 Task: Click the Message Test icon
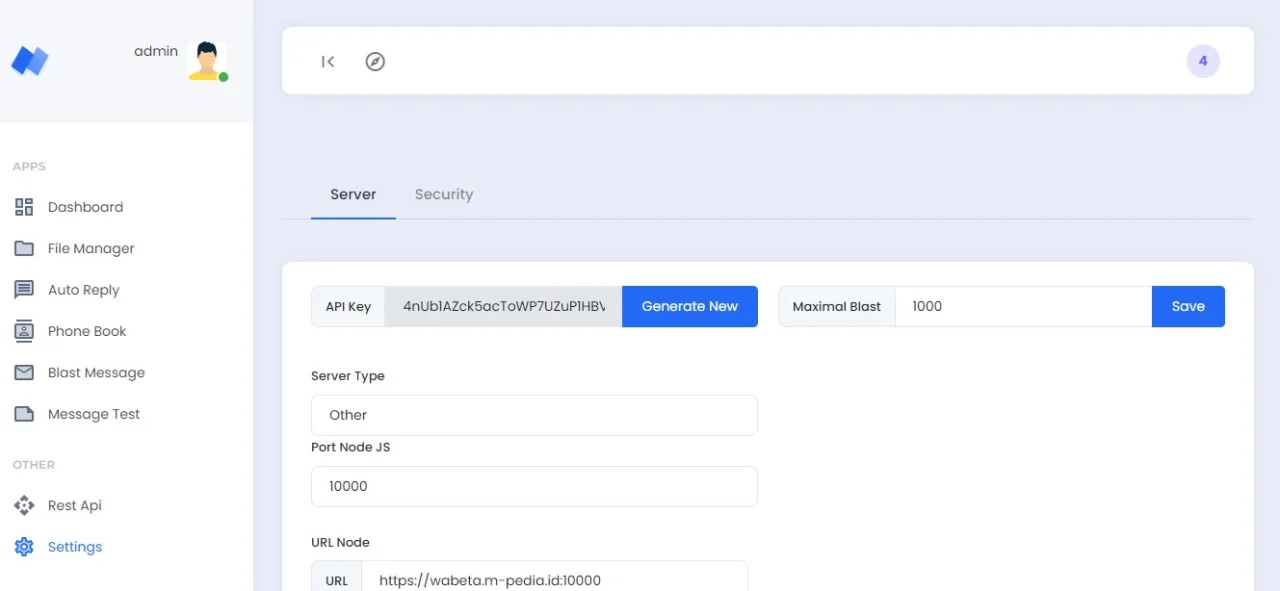tap(24, 414)
